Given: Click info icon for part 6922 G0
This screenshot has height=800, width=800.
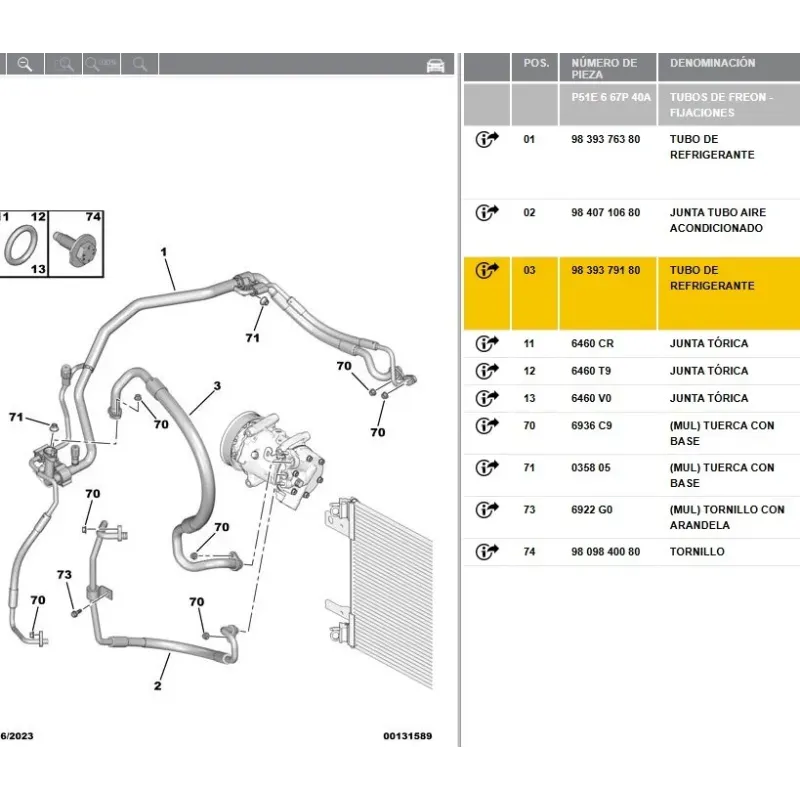Looking at the screenshot, I should [x=487, y=510].
